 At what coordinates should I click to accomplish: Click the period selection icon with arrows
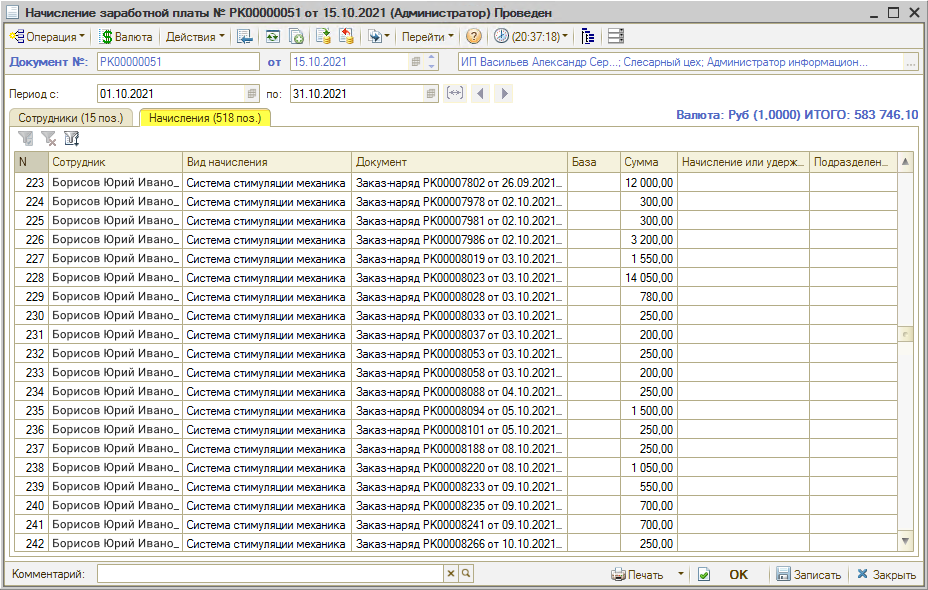(455, 93)
